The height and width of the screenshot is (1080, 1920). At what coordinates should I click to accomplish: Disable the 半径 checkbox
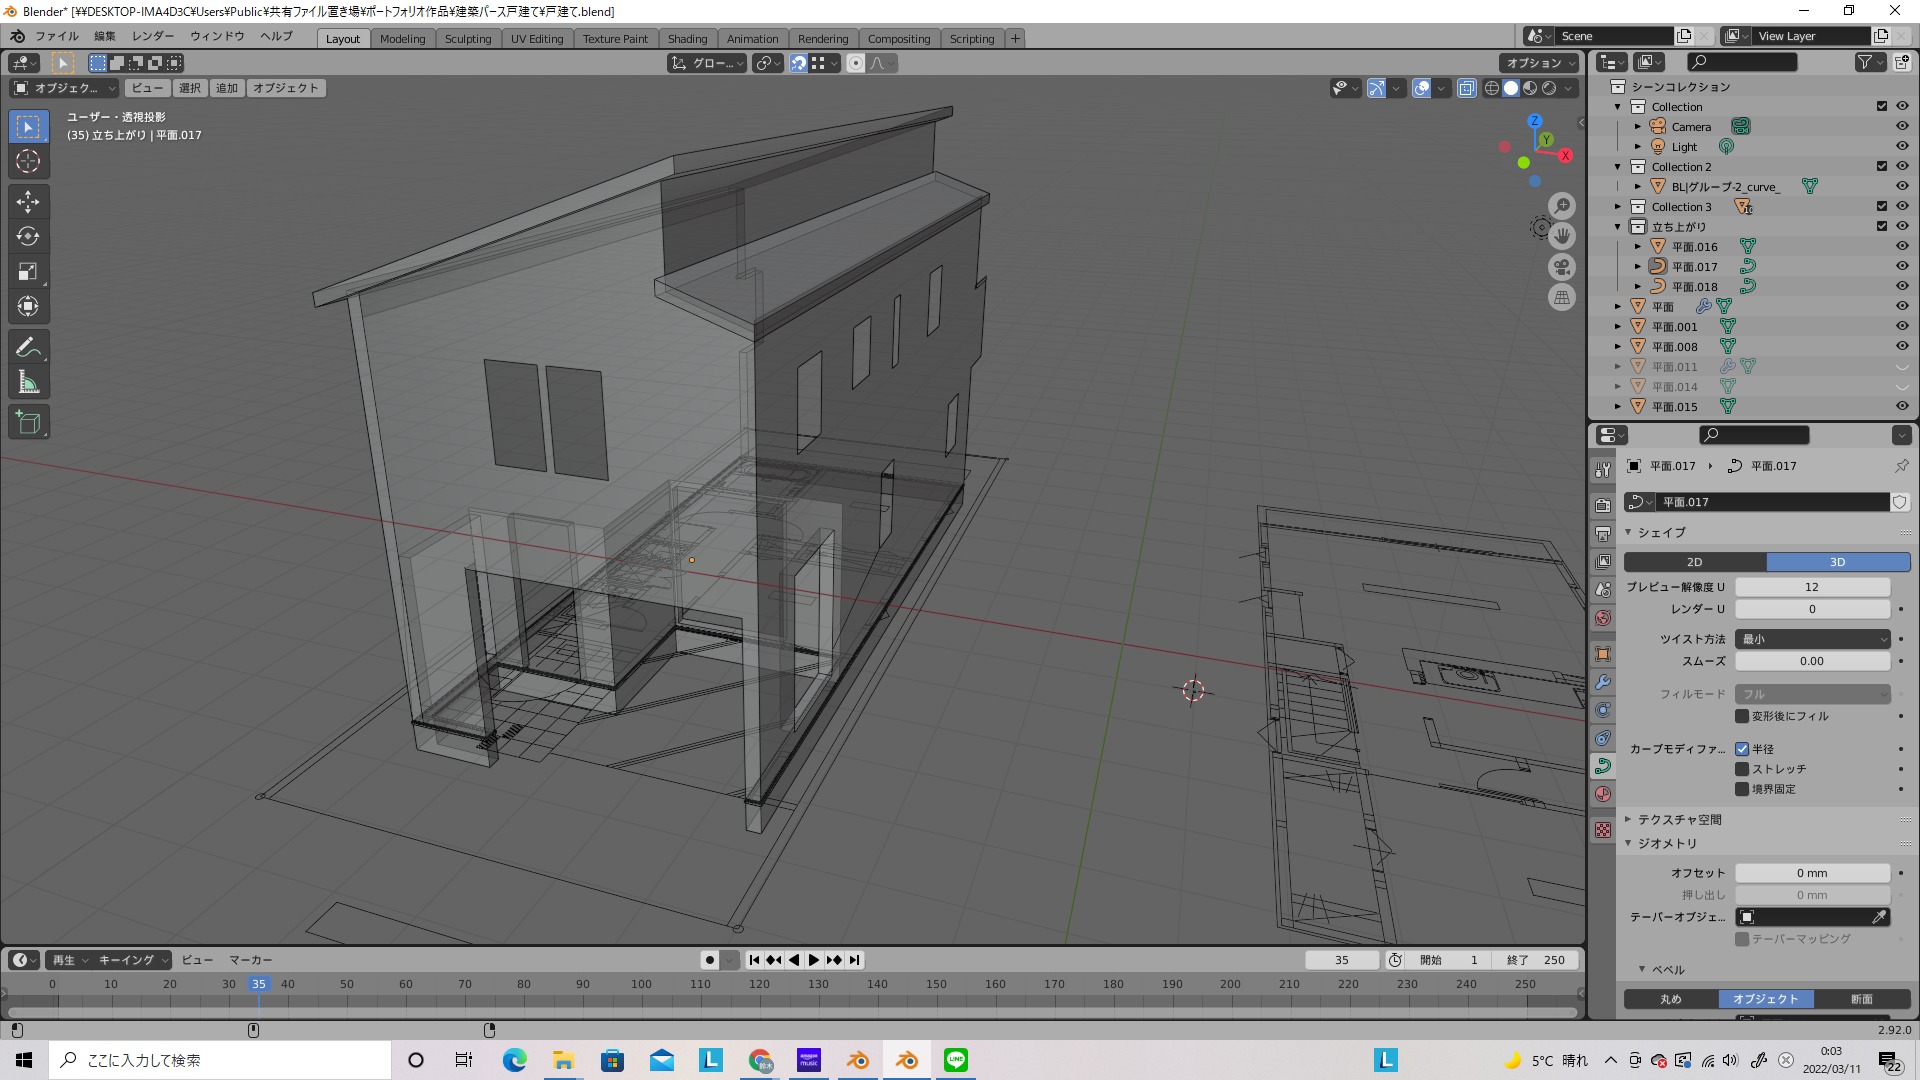tap(1742, 749)
